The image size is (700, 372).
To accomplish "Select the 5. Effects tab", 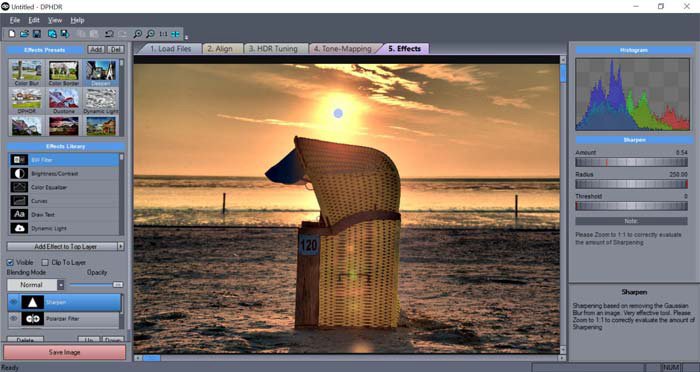I will click(404, 49).
